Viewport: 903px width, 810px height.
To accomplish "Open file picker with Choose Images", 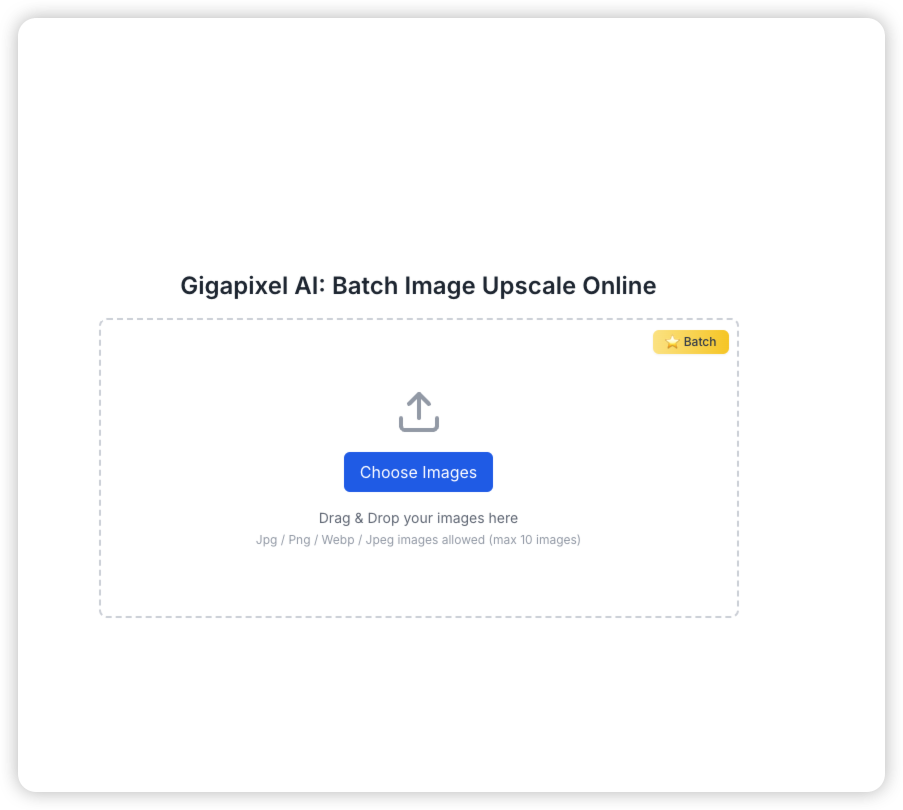I will coord(418,472).
